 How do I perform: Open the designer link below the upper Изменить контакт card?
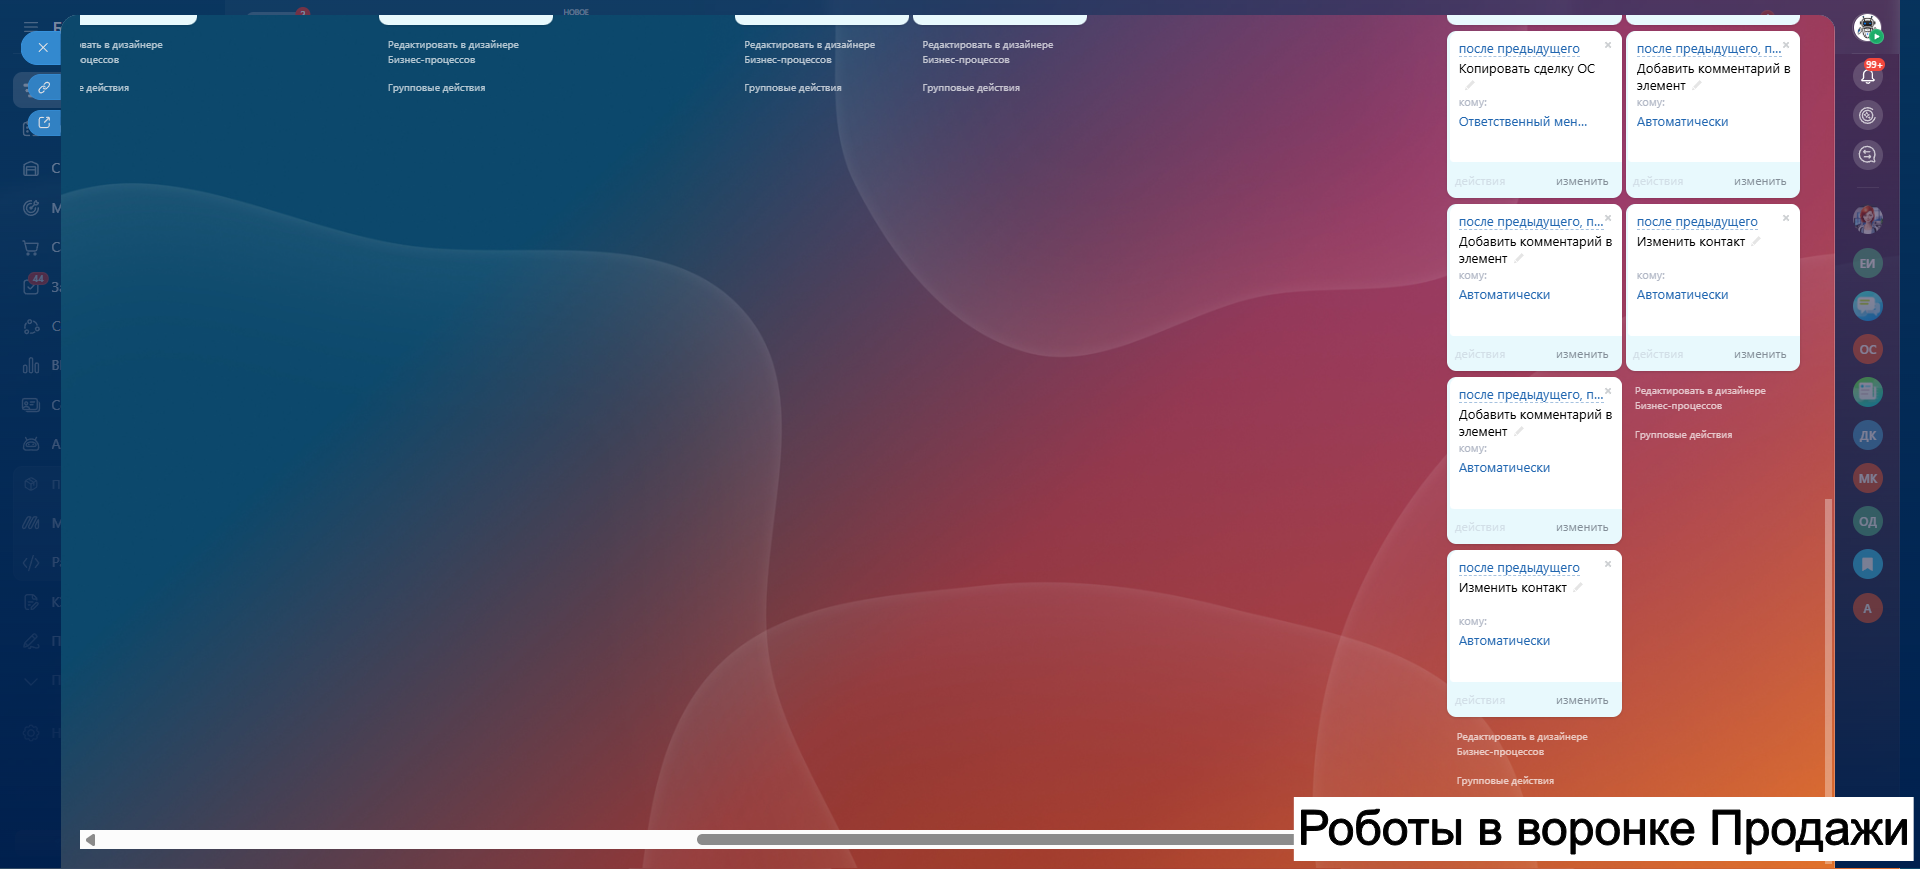1700,398
